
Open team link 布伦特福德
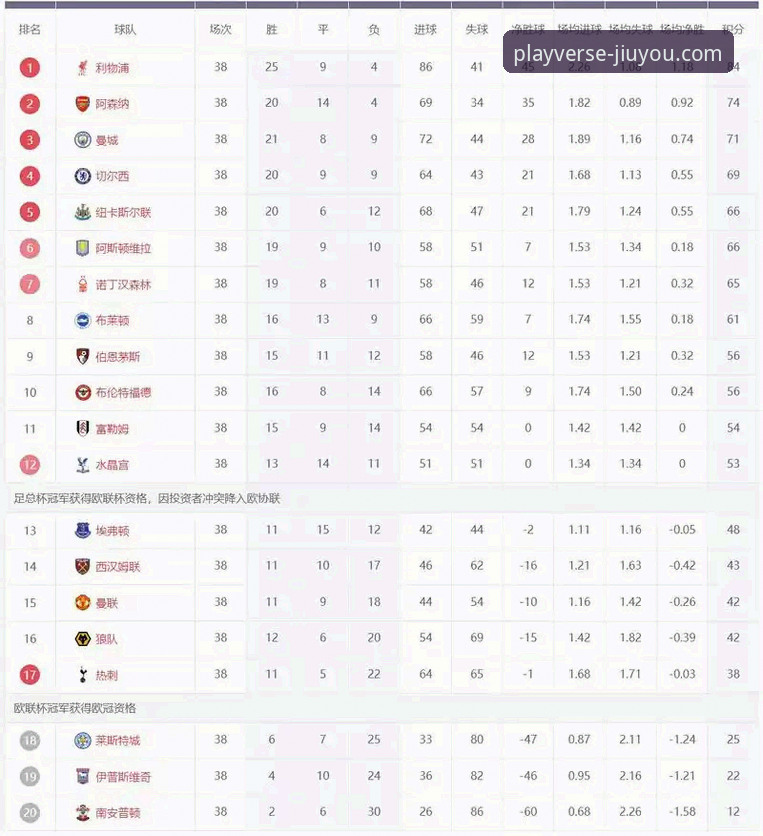click(x=123, y=393)
